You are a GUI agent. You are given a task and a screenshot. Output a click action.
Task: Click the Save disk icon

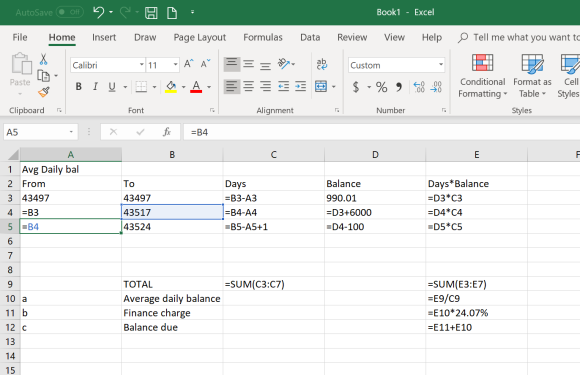[151, 13]
